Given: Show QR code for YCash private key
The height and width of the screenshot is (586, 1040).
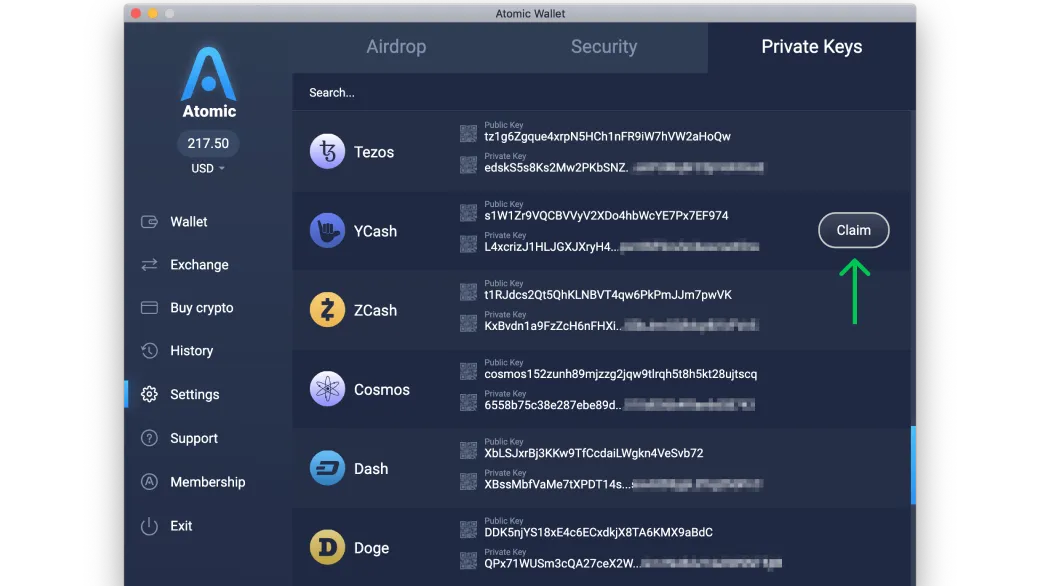Looking at the screenshot, I should pos(468,244).
